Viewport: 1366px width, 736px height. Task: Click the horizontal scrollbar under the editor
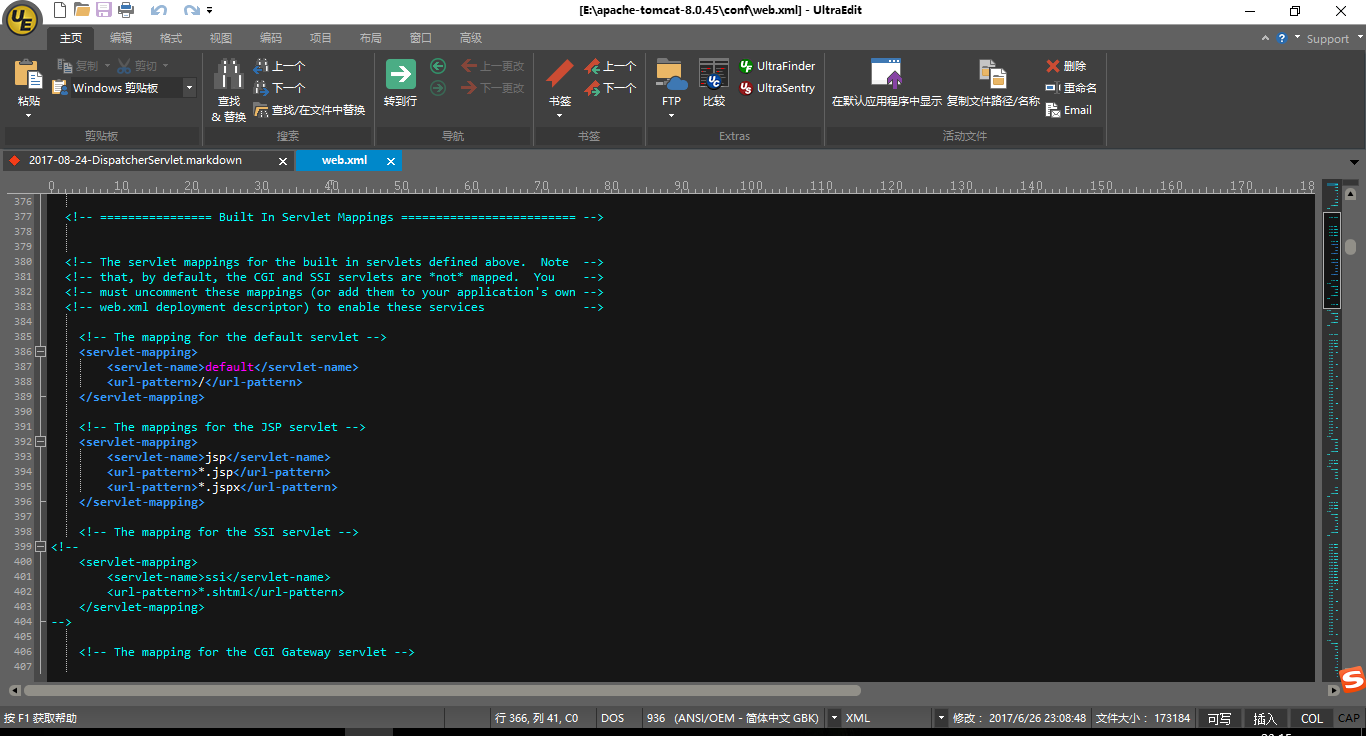[x=442, y=690]
